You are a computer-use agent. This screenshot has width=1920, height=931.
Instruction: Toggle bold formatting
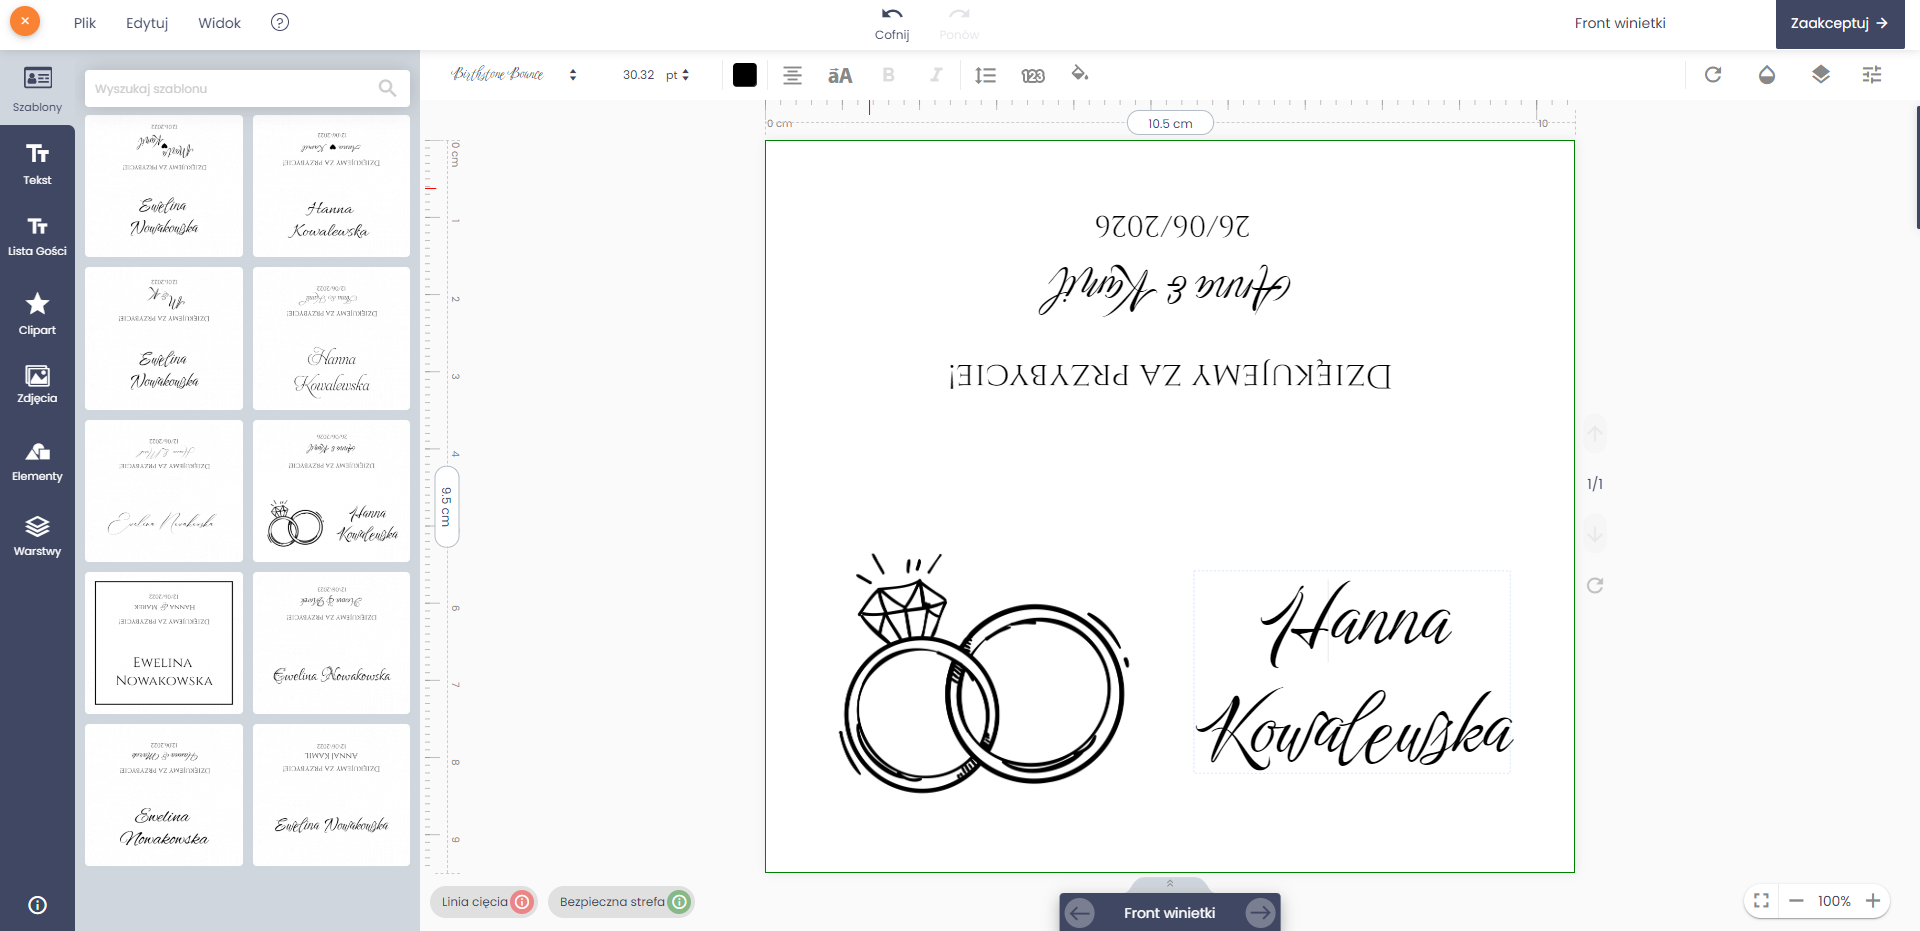pos(888,75)
